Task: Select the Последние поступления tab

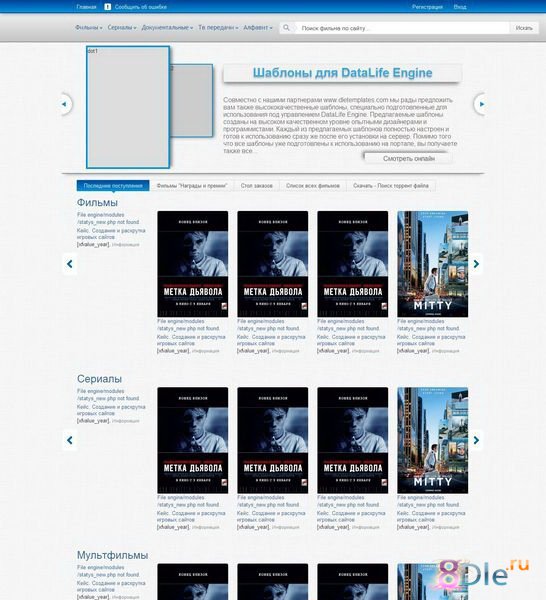Action: click(113, 186)
